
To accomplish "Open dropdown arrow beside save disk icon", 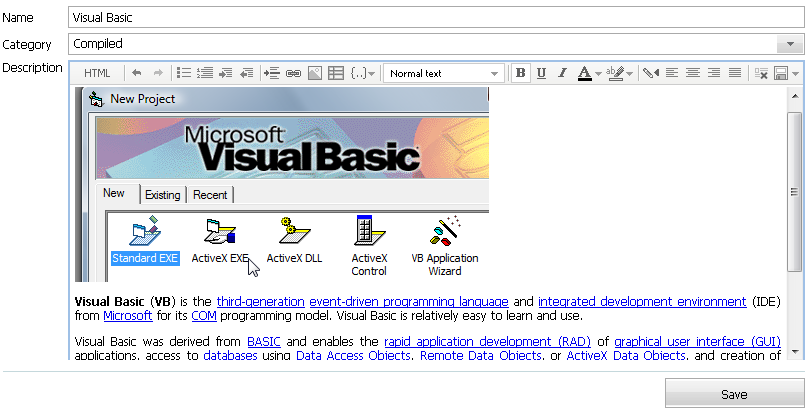I will 796,74.
